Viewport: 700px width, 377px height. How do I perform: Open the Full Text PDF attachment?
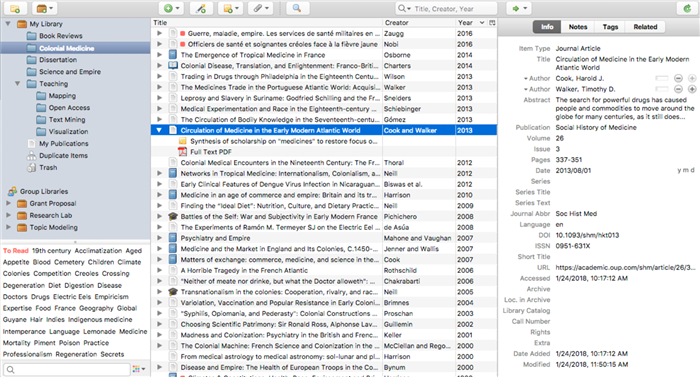[x=211, y=152]
